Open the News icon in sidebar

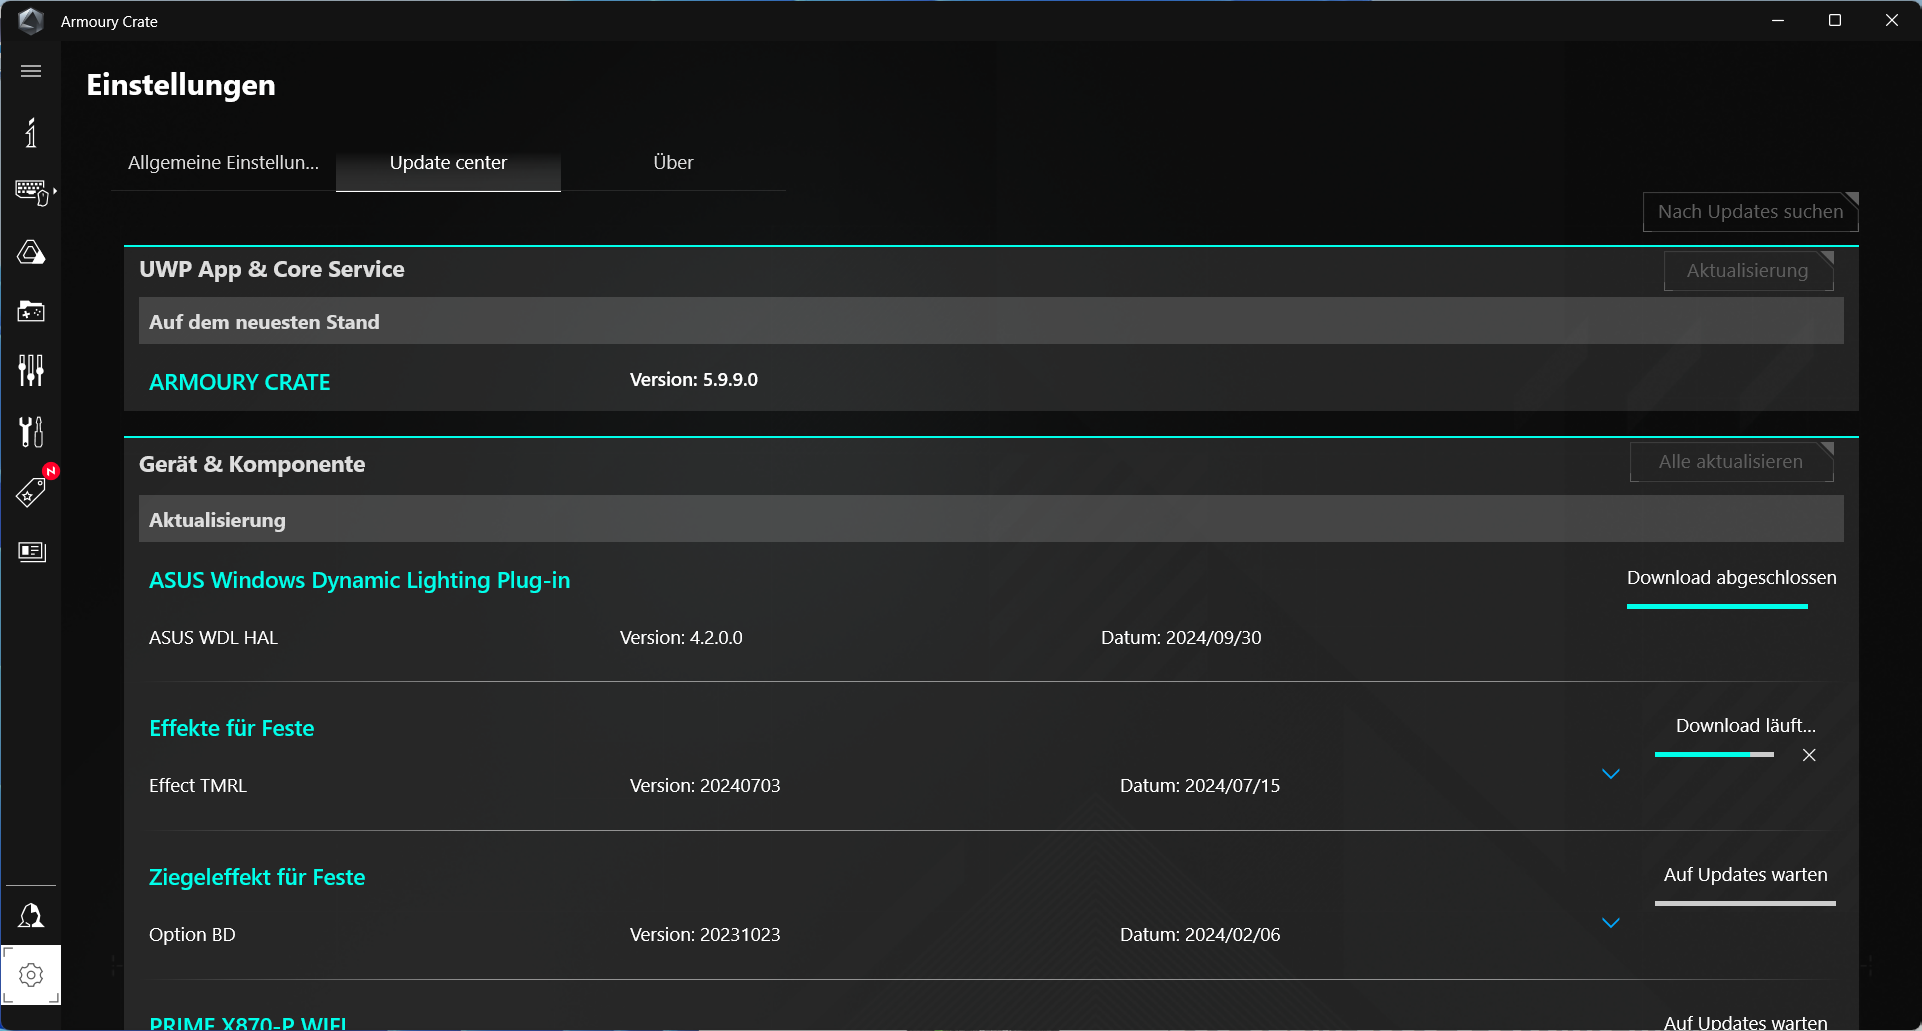(32, 552)
